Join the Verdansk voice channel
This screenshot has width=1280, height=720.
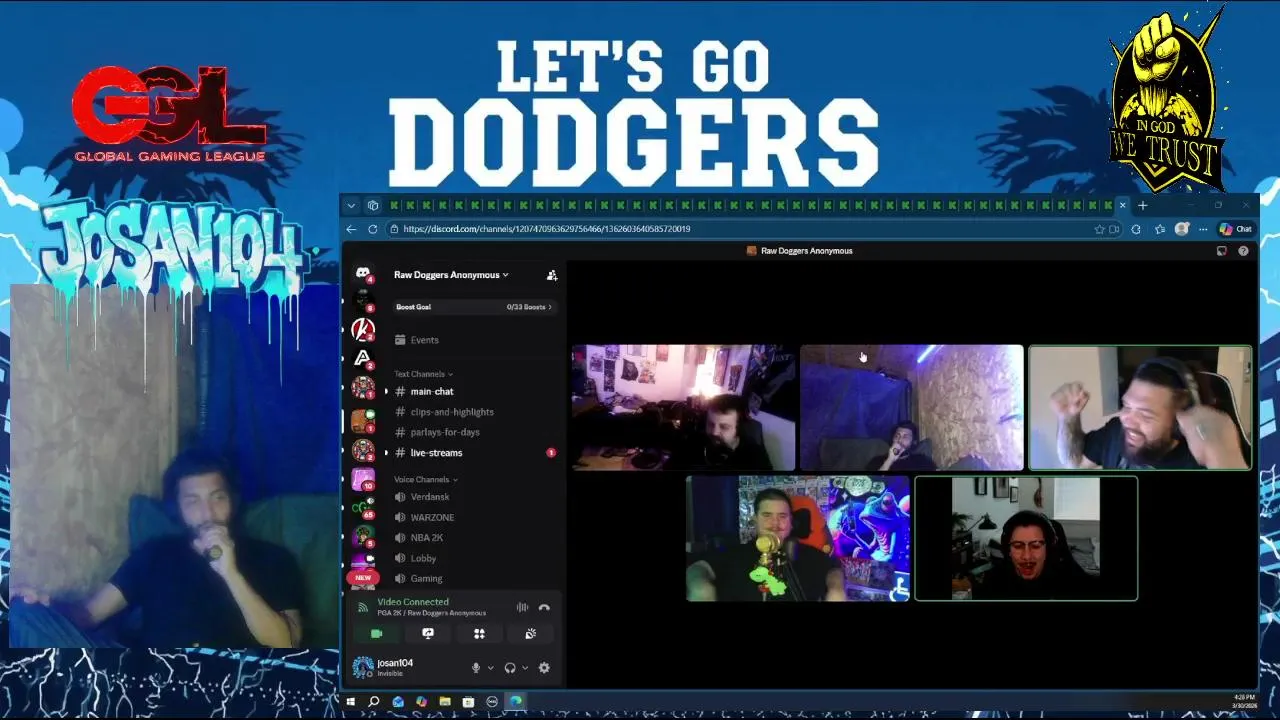click(x=472, y=497)
